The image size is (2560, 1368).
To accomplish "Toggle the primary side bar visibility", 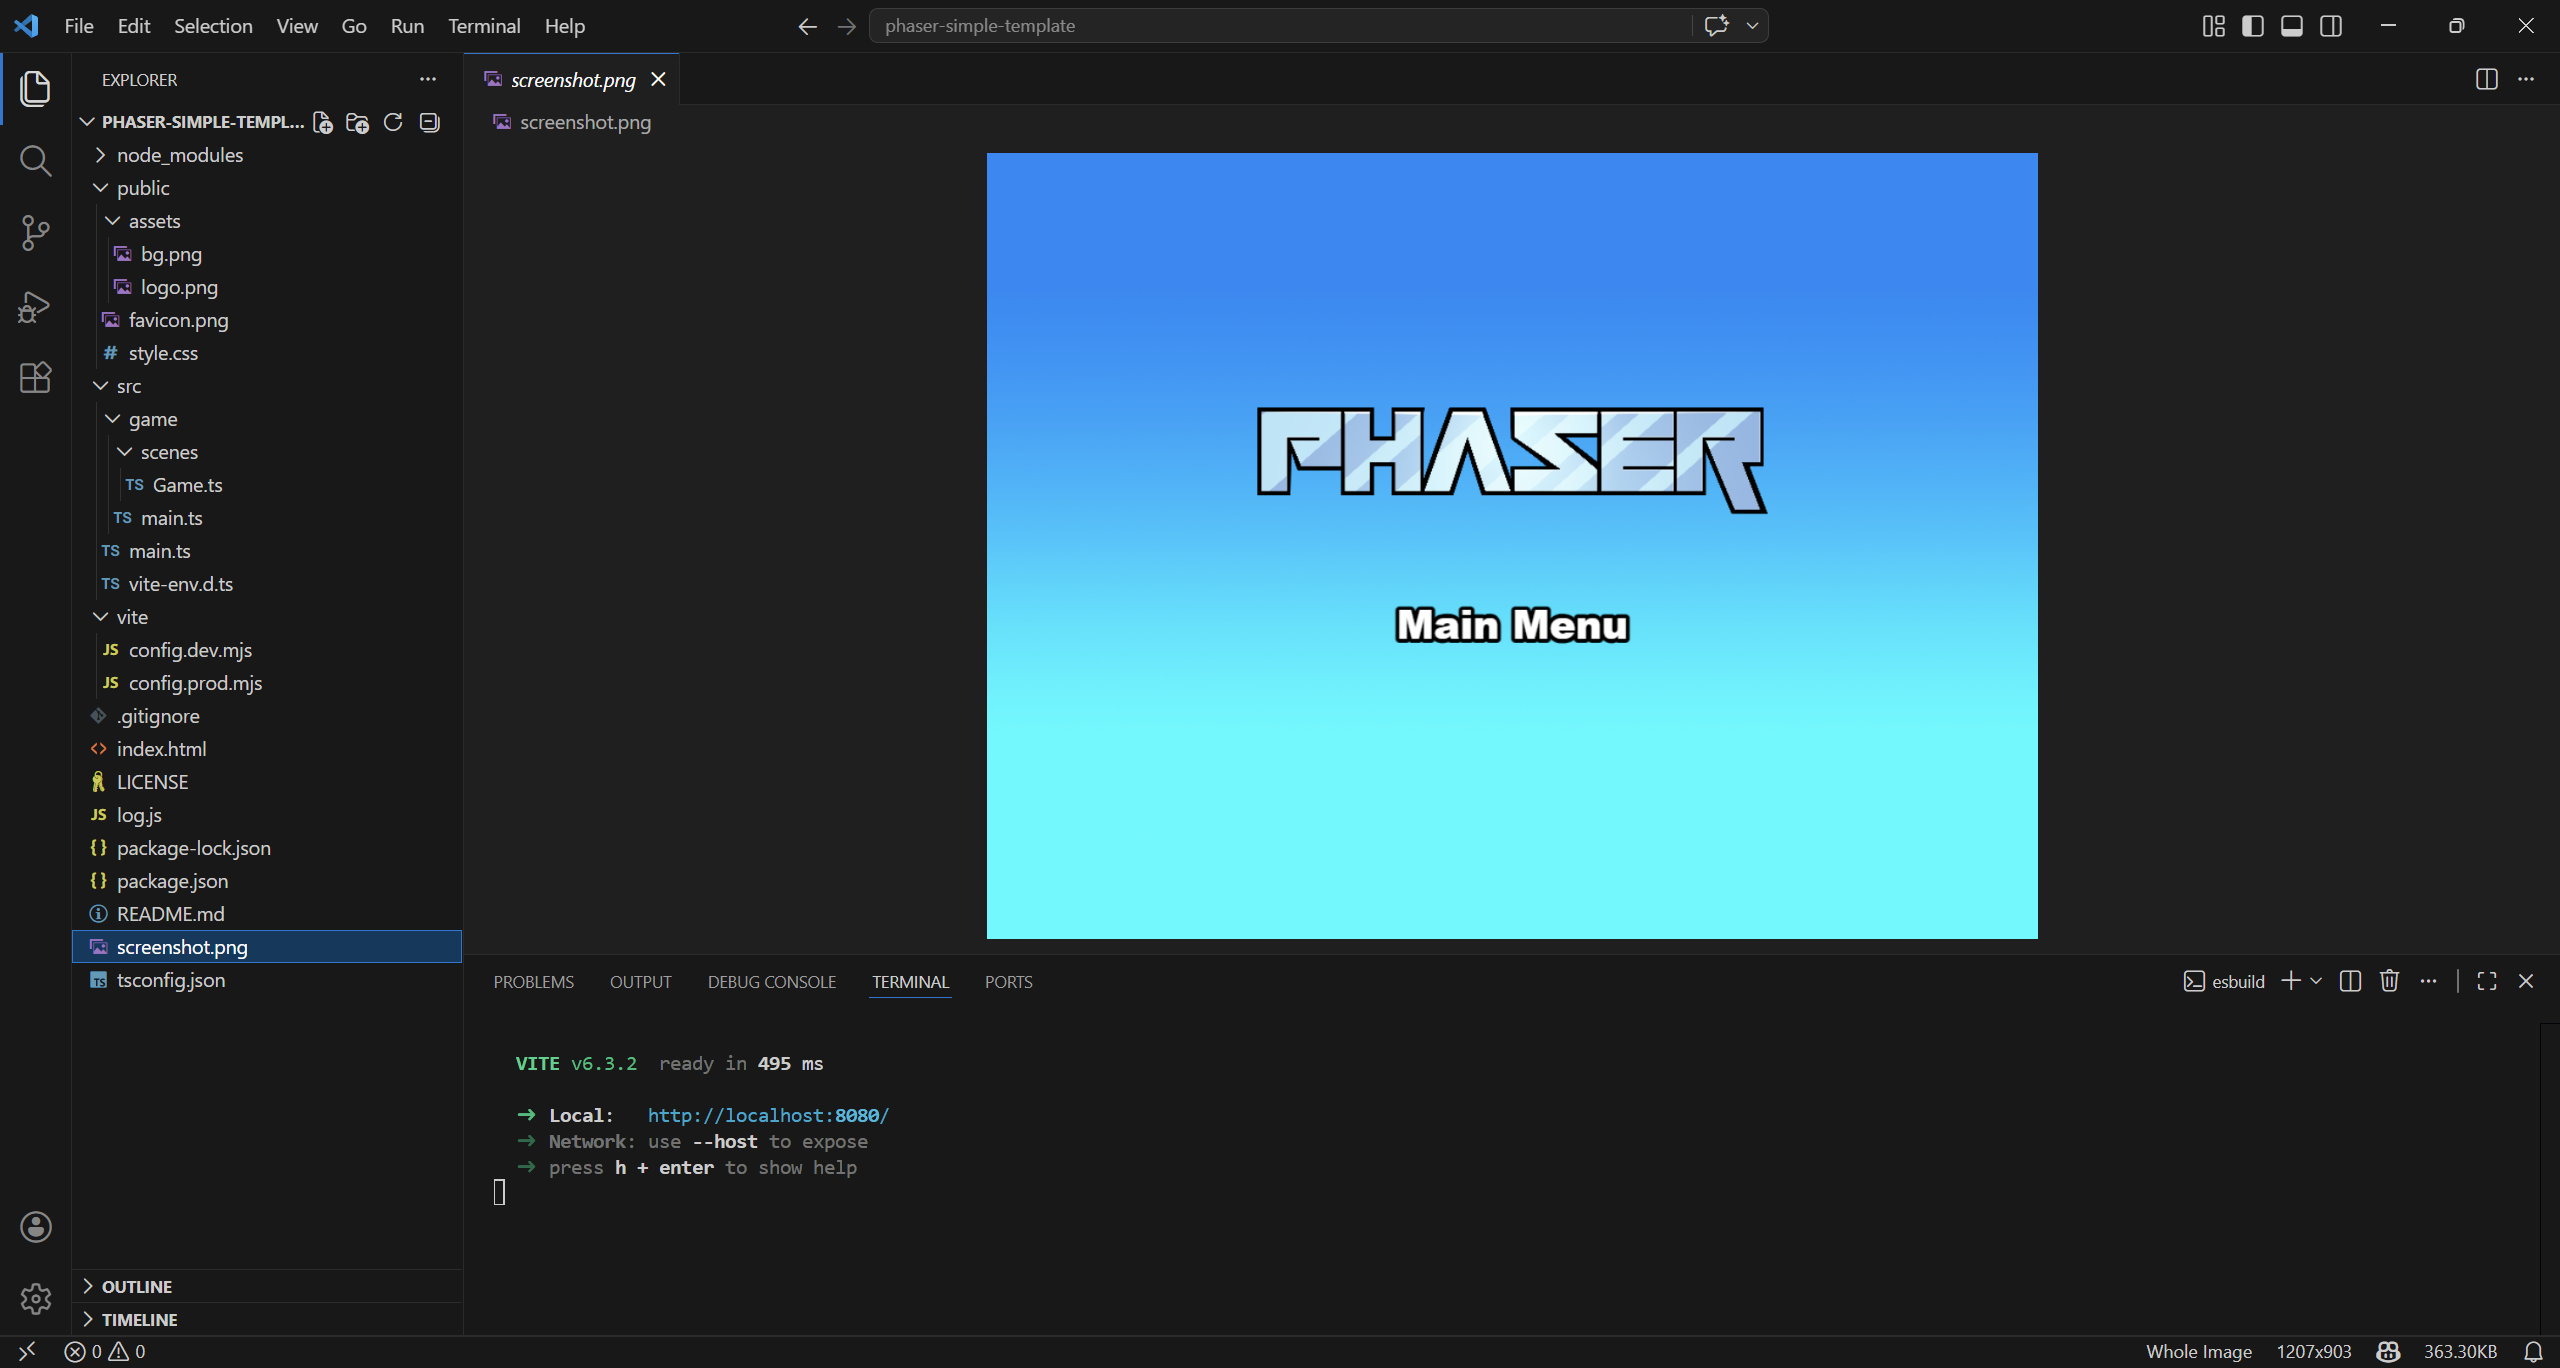I will [2252, 26].
